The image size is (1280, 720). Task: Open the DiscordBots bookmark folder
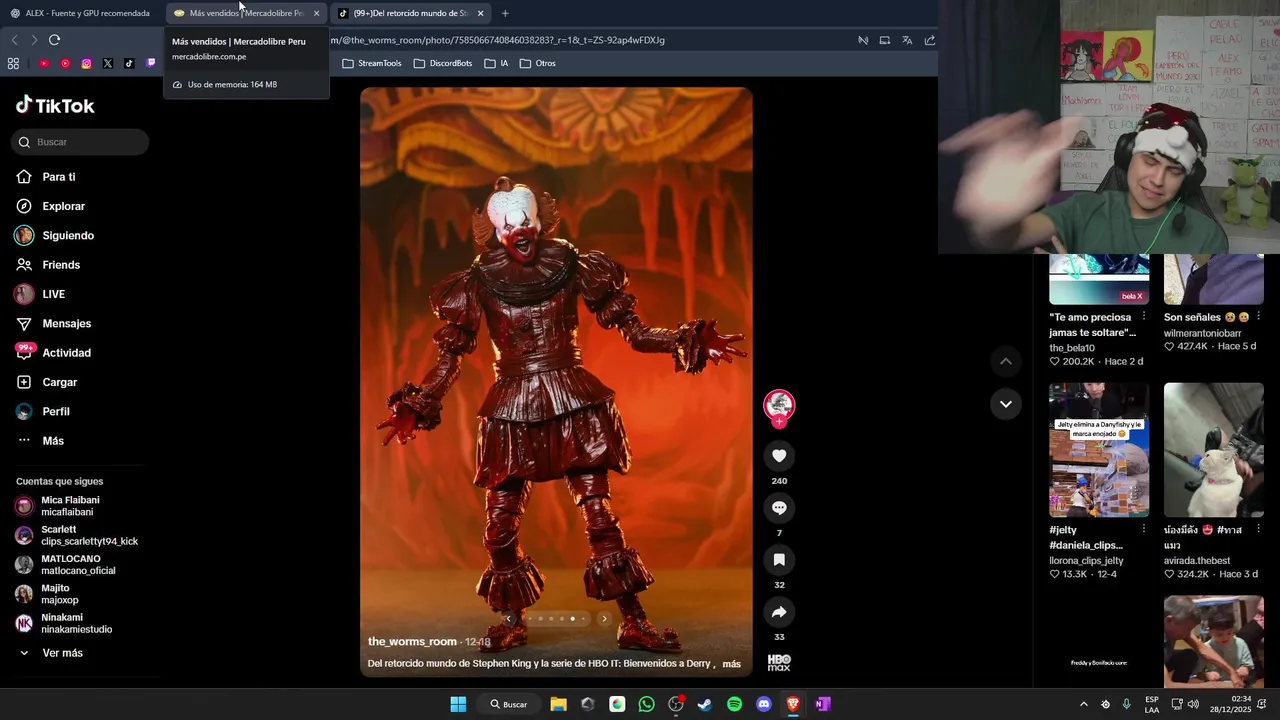coord(443,63)
